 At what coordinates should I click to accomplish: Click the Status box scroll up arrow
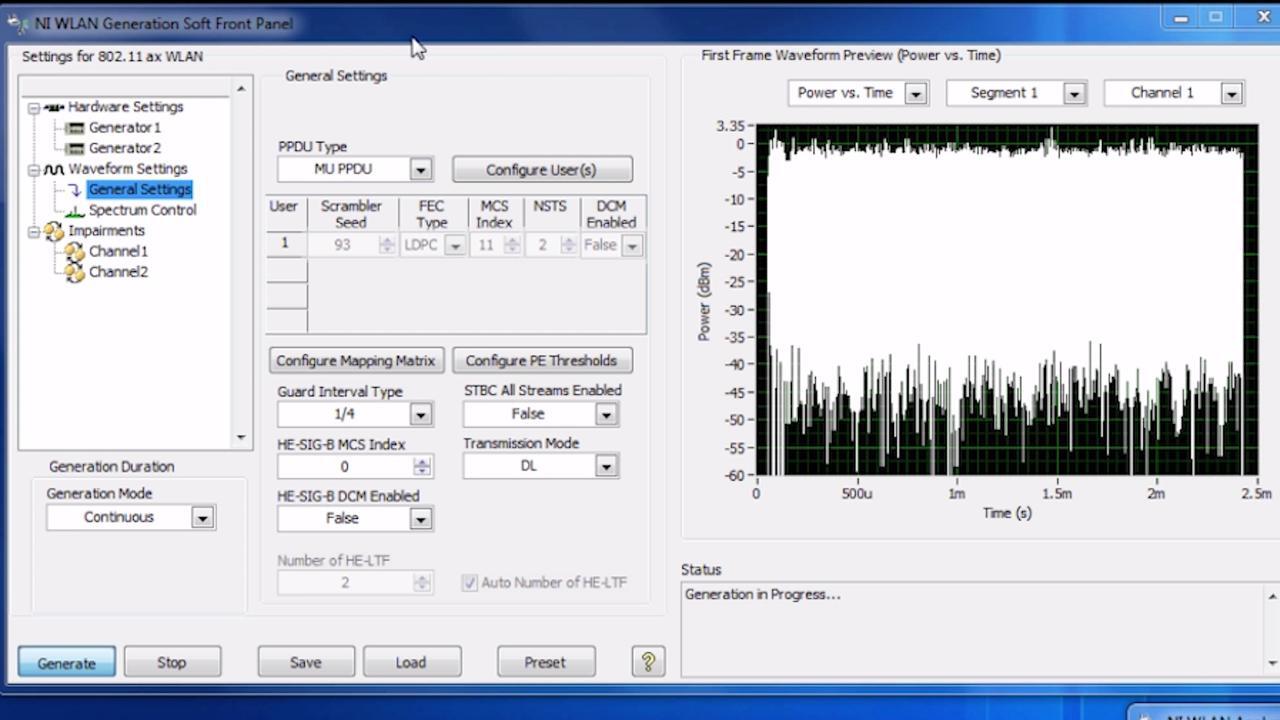(x=1272, y=596)
